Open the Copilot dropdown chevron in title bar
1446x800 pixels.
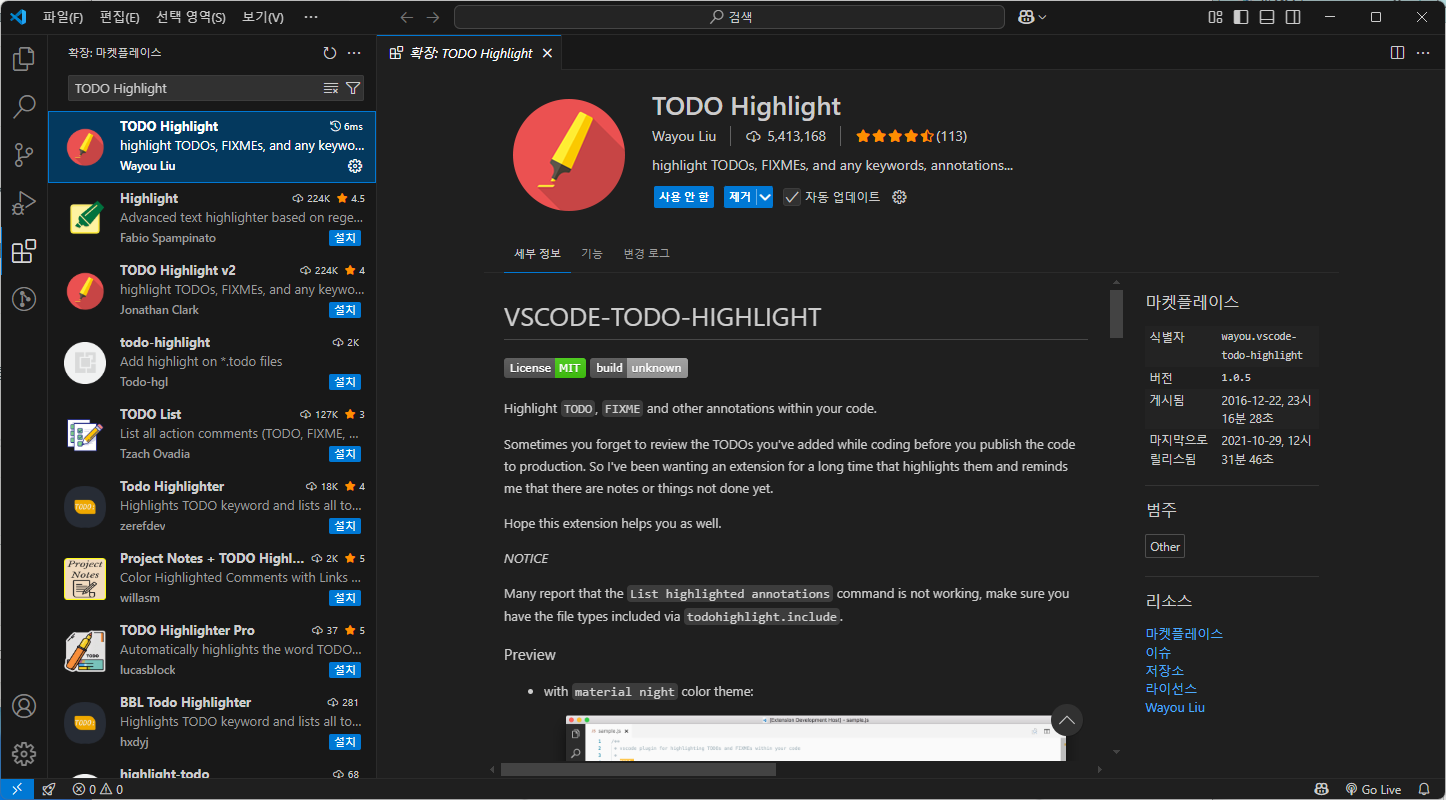(1043, 17)
